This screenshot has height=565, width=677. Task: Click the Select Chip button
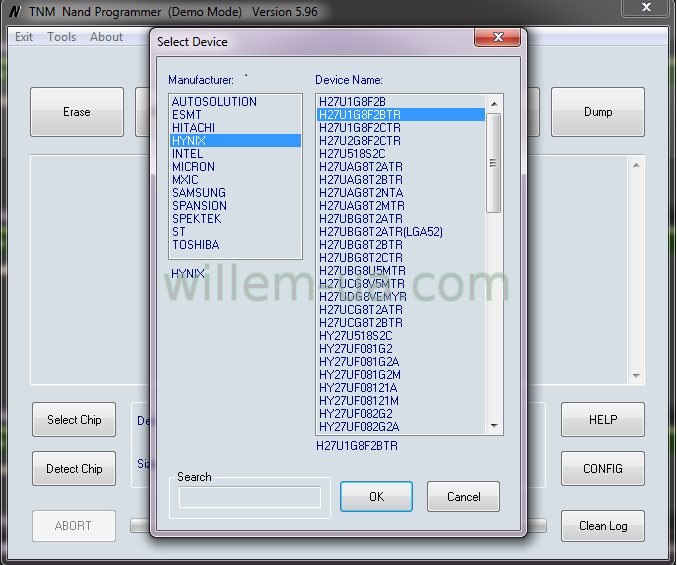tap(74, 420)
